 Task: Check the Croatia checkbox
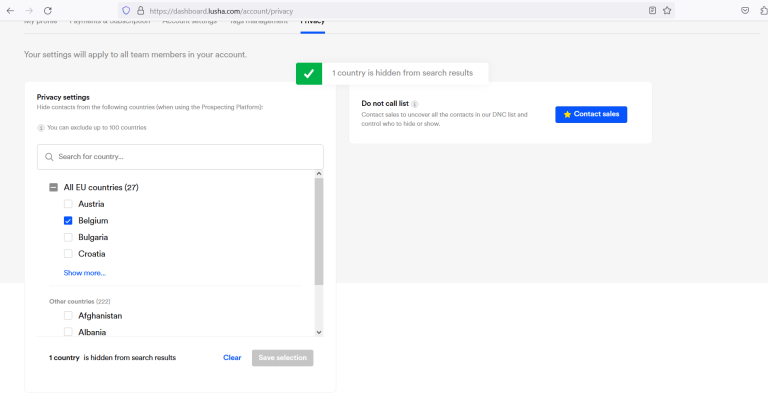[x=68, y=254]
